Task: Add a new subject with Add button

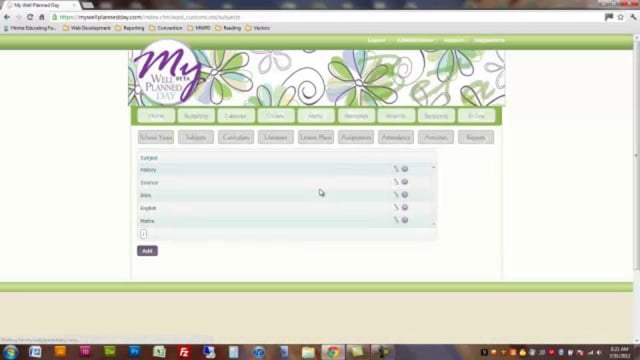Action: [147, 251]
